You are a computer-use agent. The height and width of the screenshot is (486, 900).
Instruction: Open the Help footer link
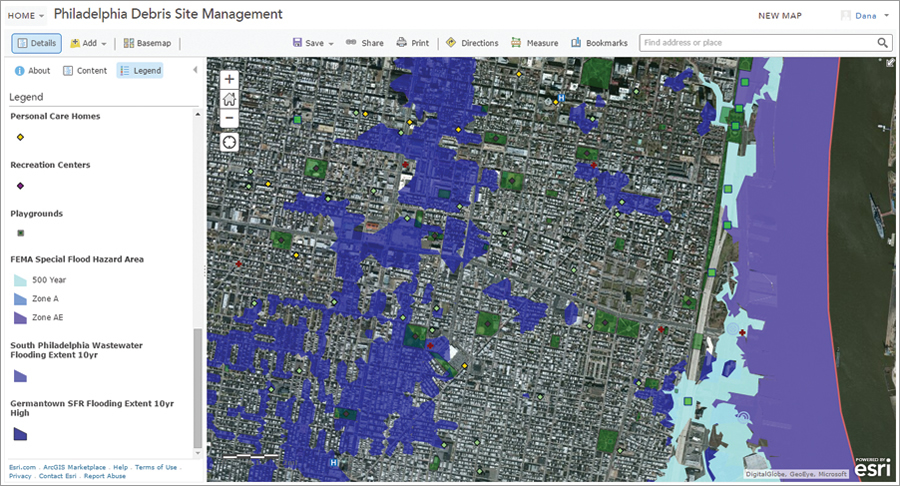(x=121, y=467)
